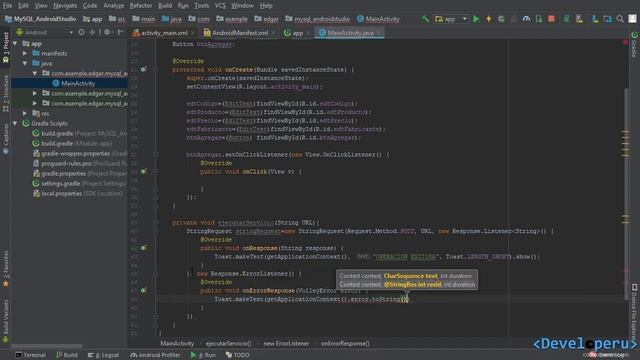Open gradle.properties file
Screen dimensions: 640x360
click(63, 173)
